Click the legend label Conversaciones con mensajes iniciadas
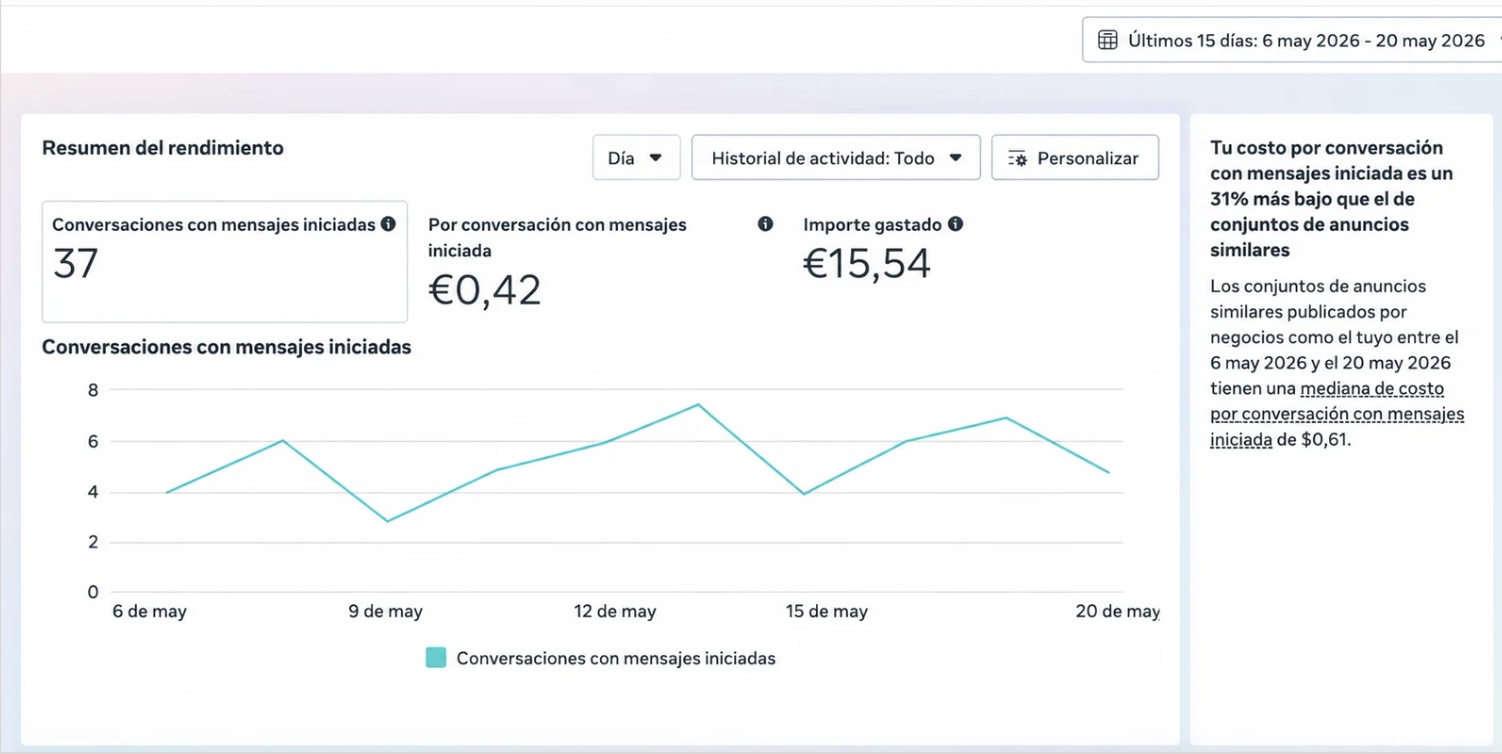Screen dimensions: 1502x754 pos(616,658)
